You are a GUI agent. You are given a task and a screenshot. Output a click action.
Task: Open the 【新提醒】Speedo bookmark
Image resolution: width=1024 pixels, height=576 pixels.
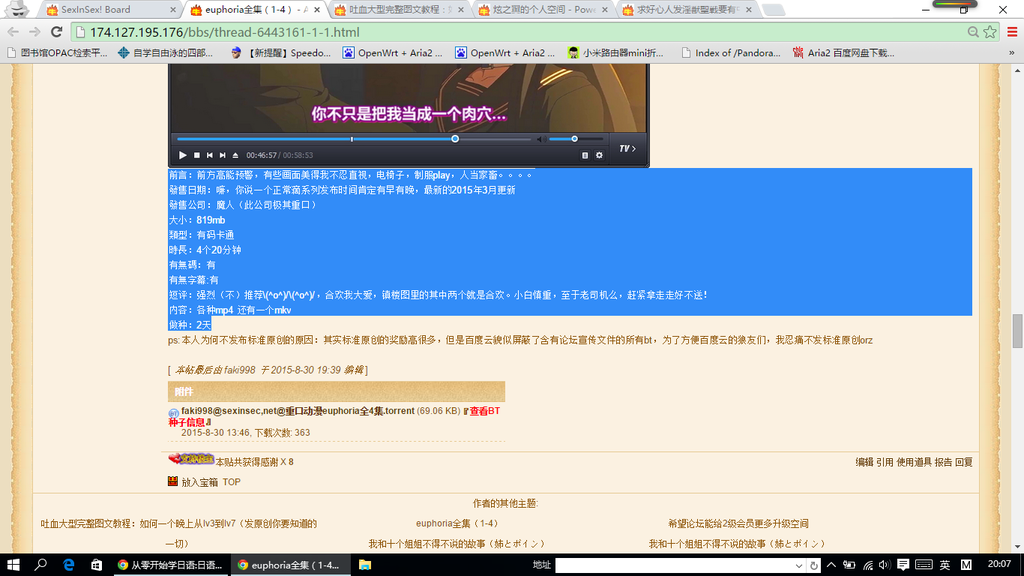click(x=281, y=53)
